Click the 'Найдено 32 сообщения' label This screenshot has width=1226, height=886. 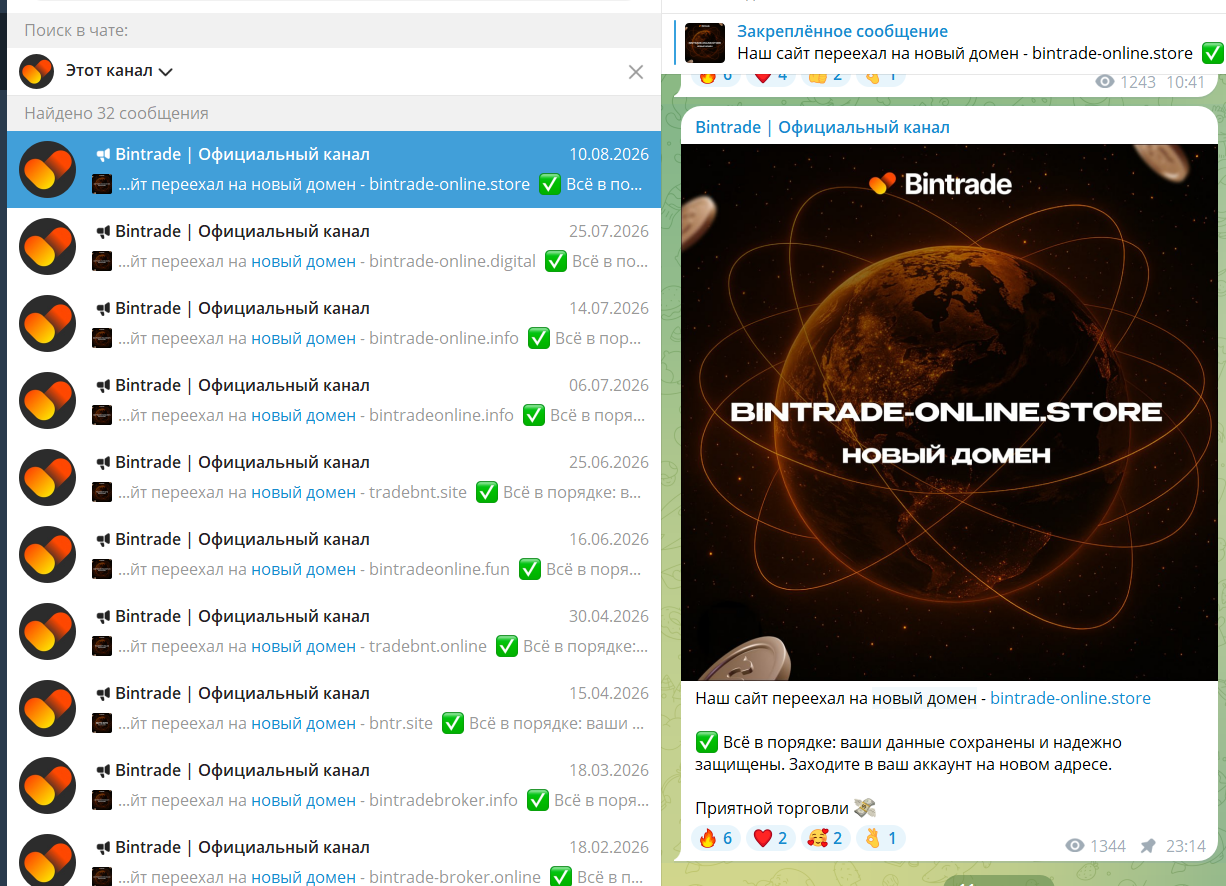(x=116, y=113)
